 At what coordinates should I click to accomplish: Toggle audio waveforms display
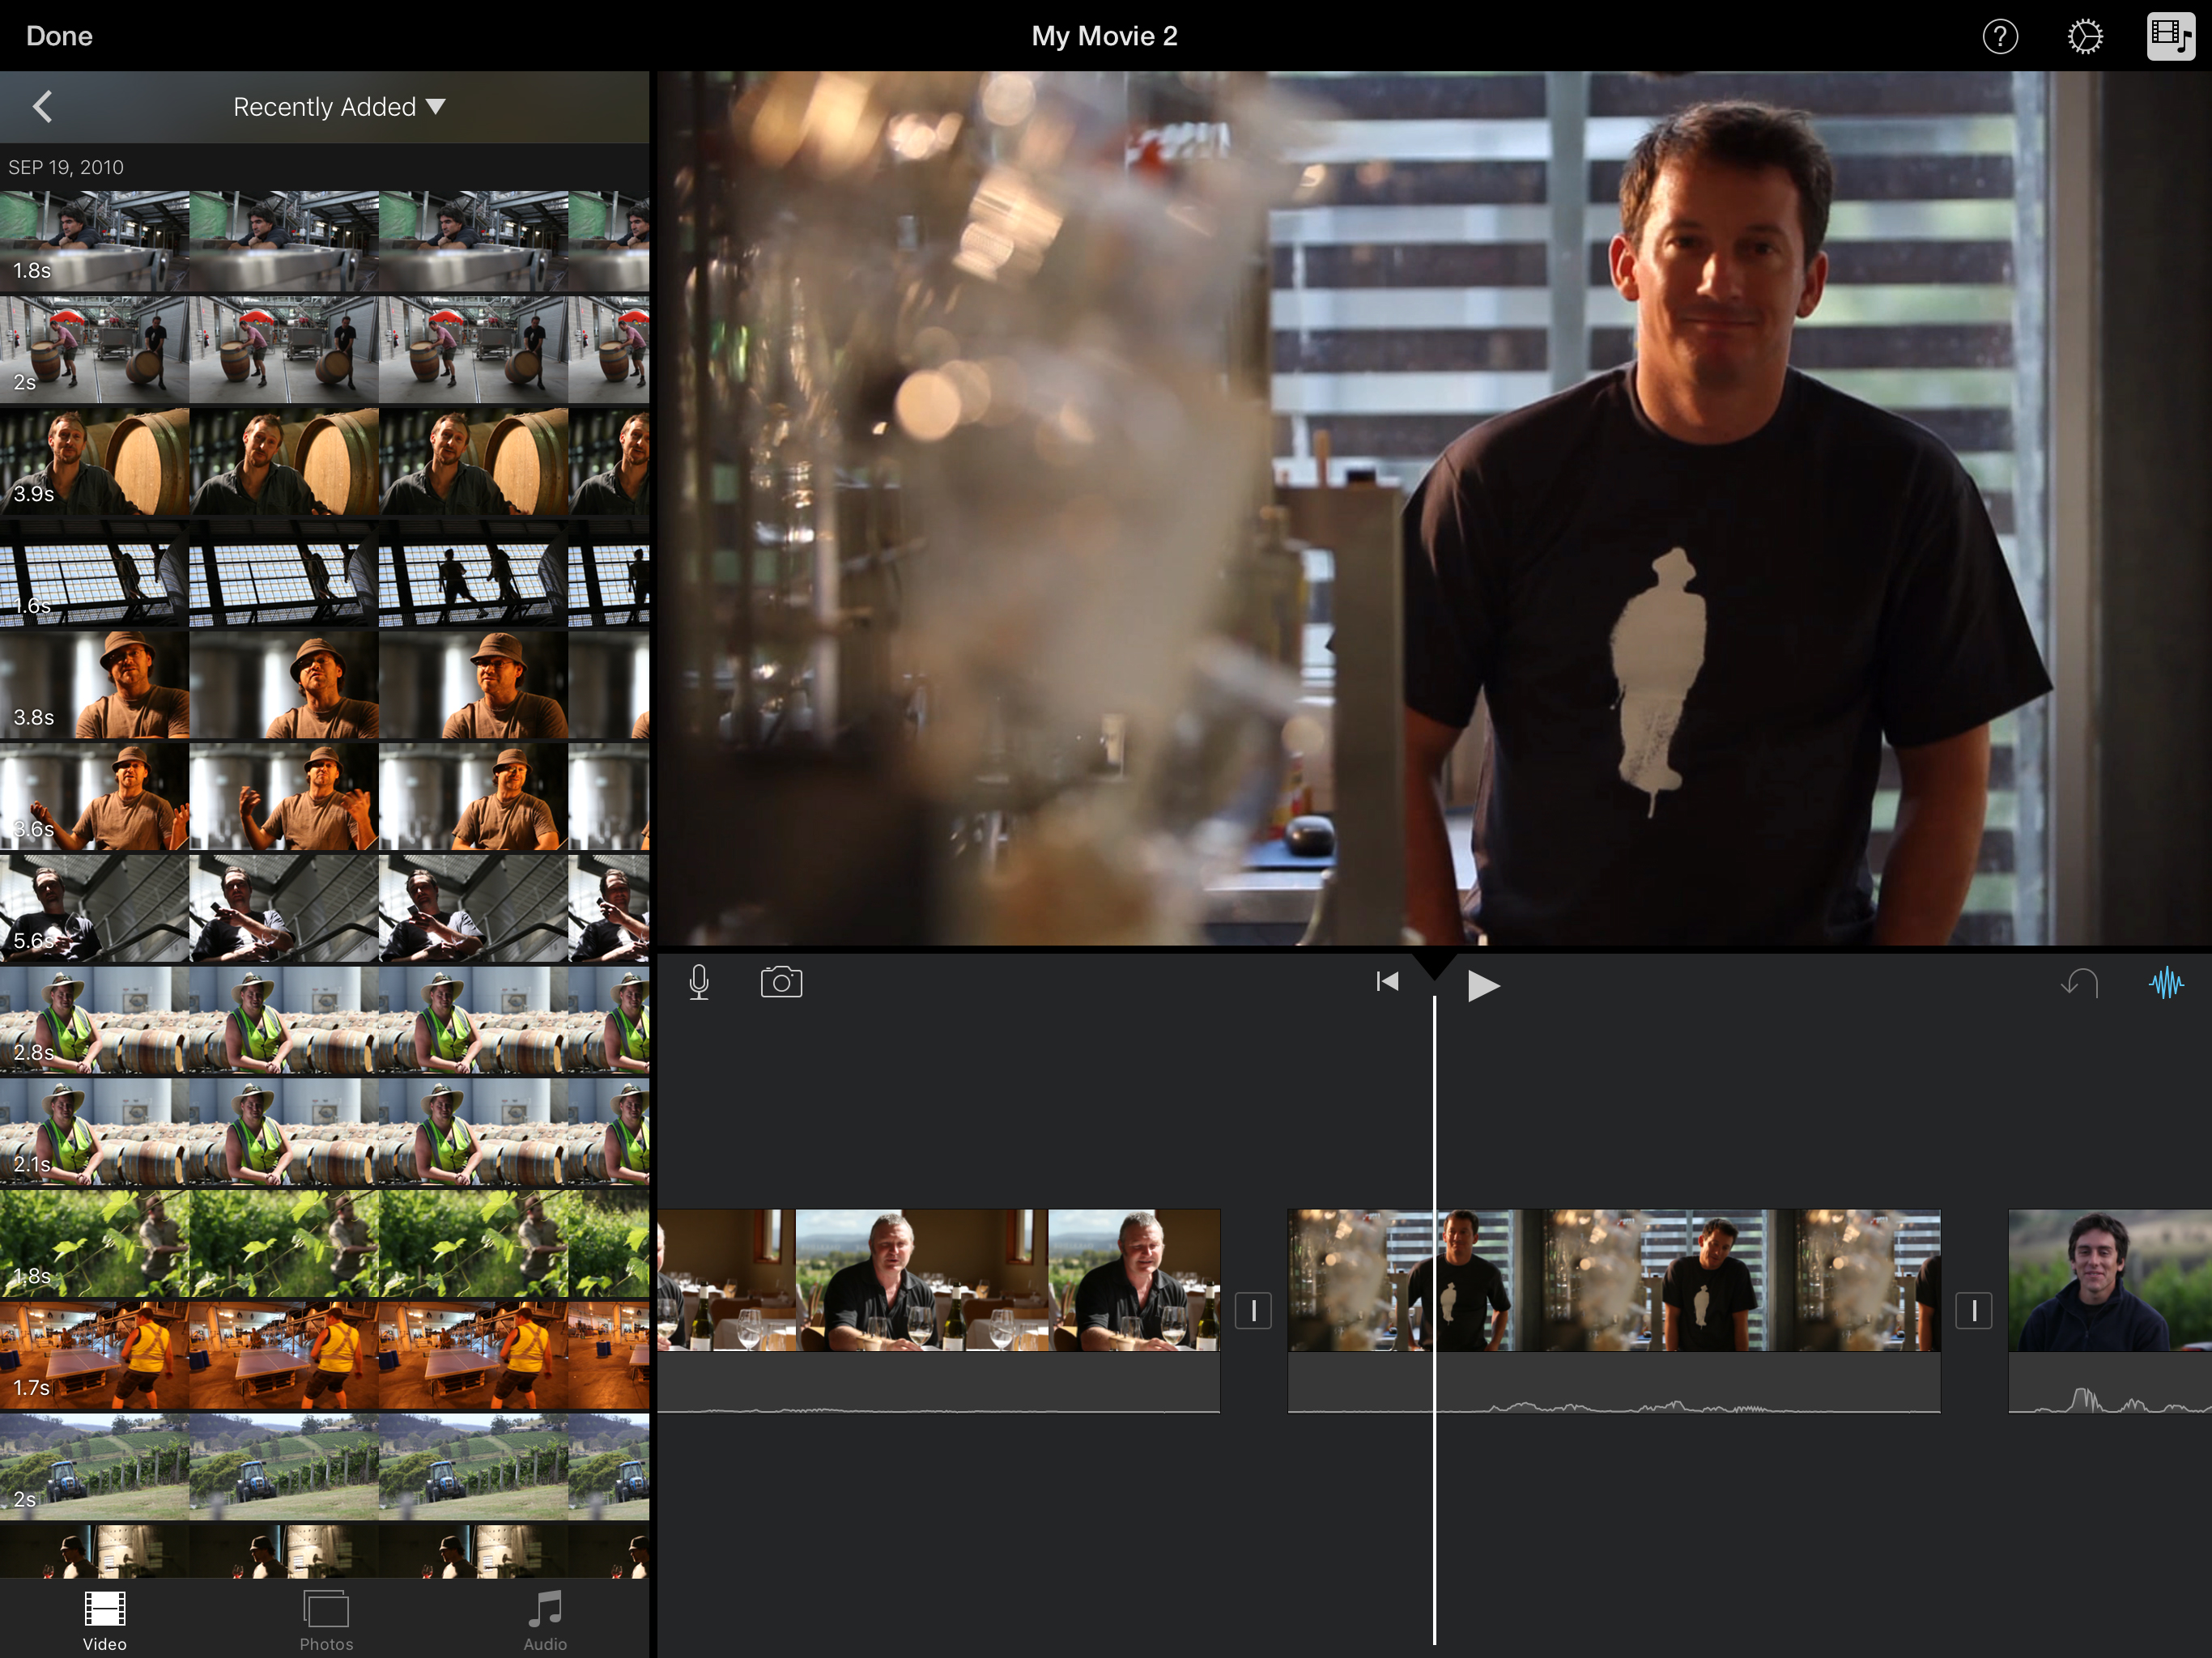(x=2166, y=982)
